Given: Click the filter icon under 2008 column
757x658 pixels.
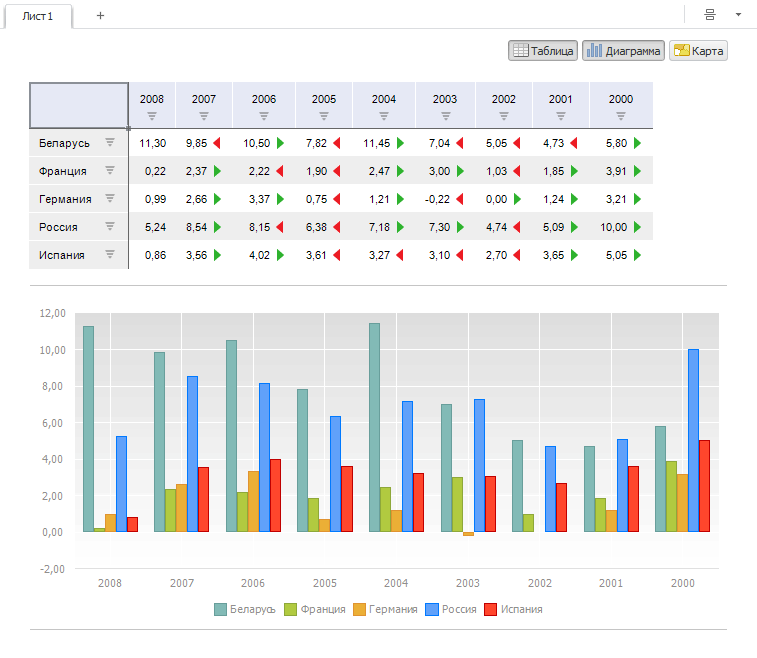Looking at the screenshot, I should 152,115.
